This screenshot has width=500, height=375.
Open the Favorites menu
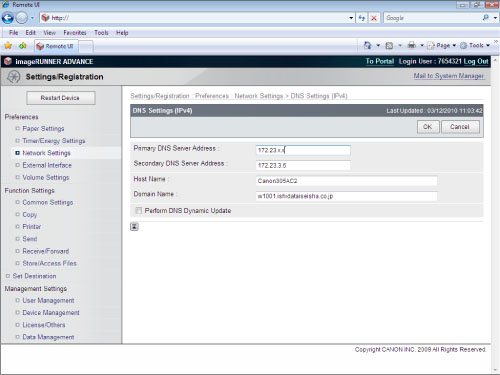(x=75, y=33)
